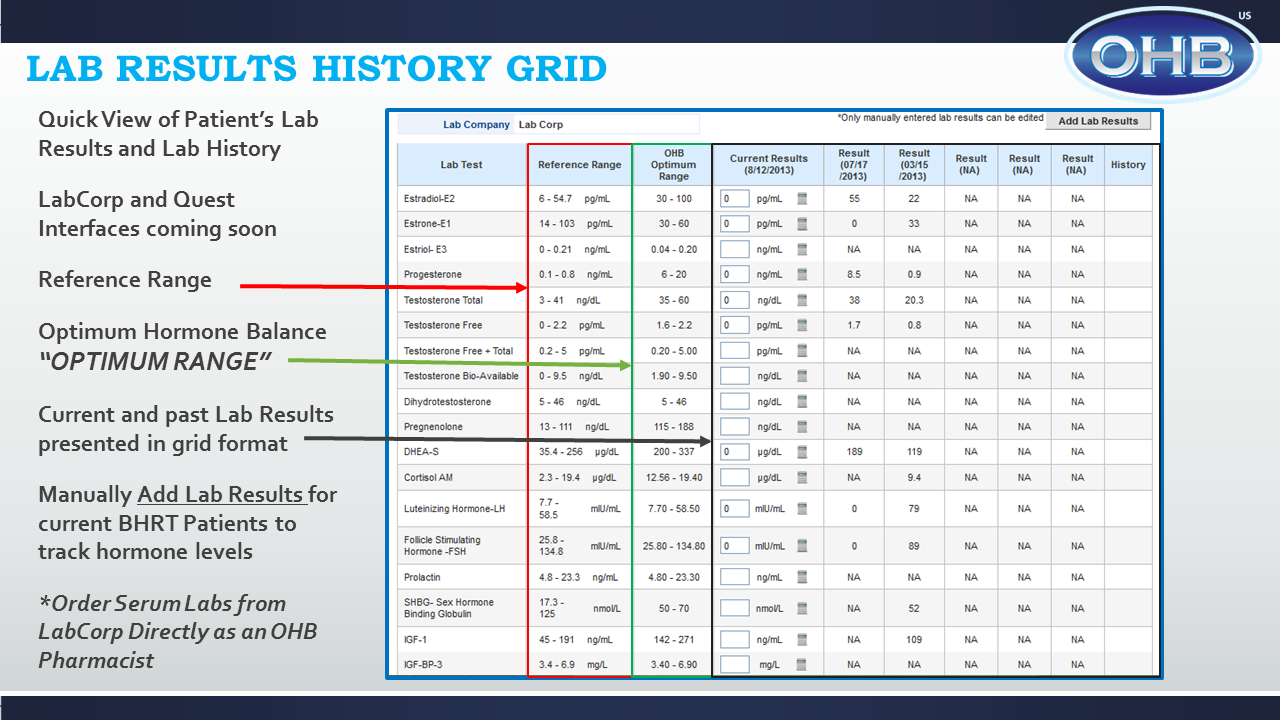Open calculator icon in Testosterone Bio-Available row
The width and height of the screenshot is (1280, 720).
[802, 377]
